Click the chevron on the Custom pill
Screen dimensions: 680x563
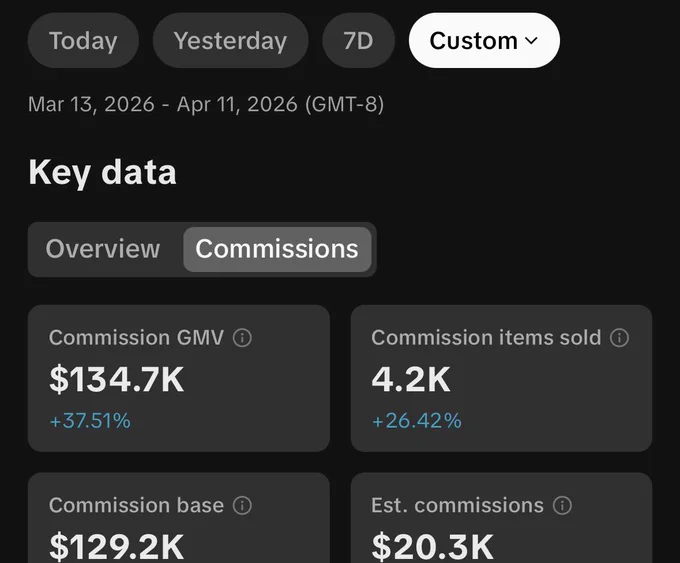pyautogui.click(x=531, y=41)
